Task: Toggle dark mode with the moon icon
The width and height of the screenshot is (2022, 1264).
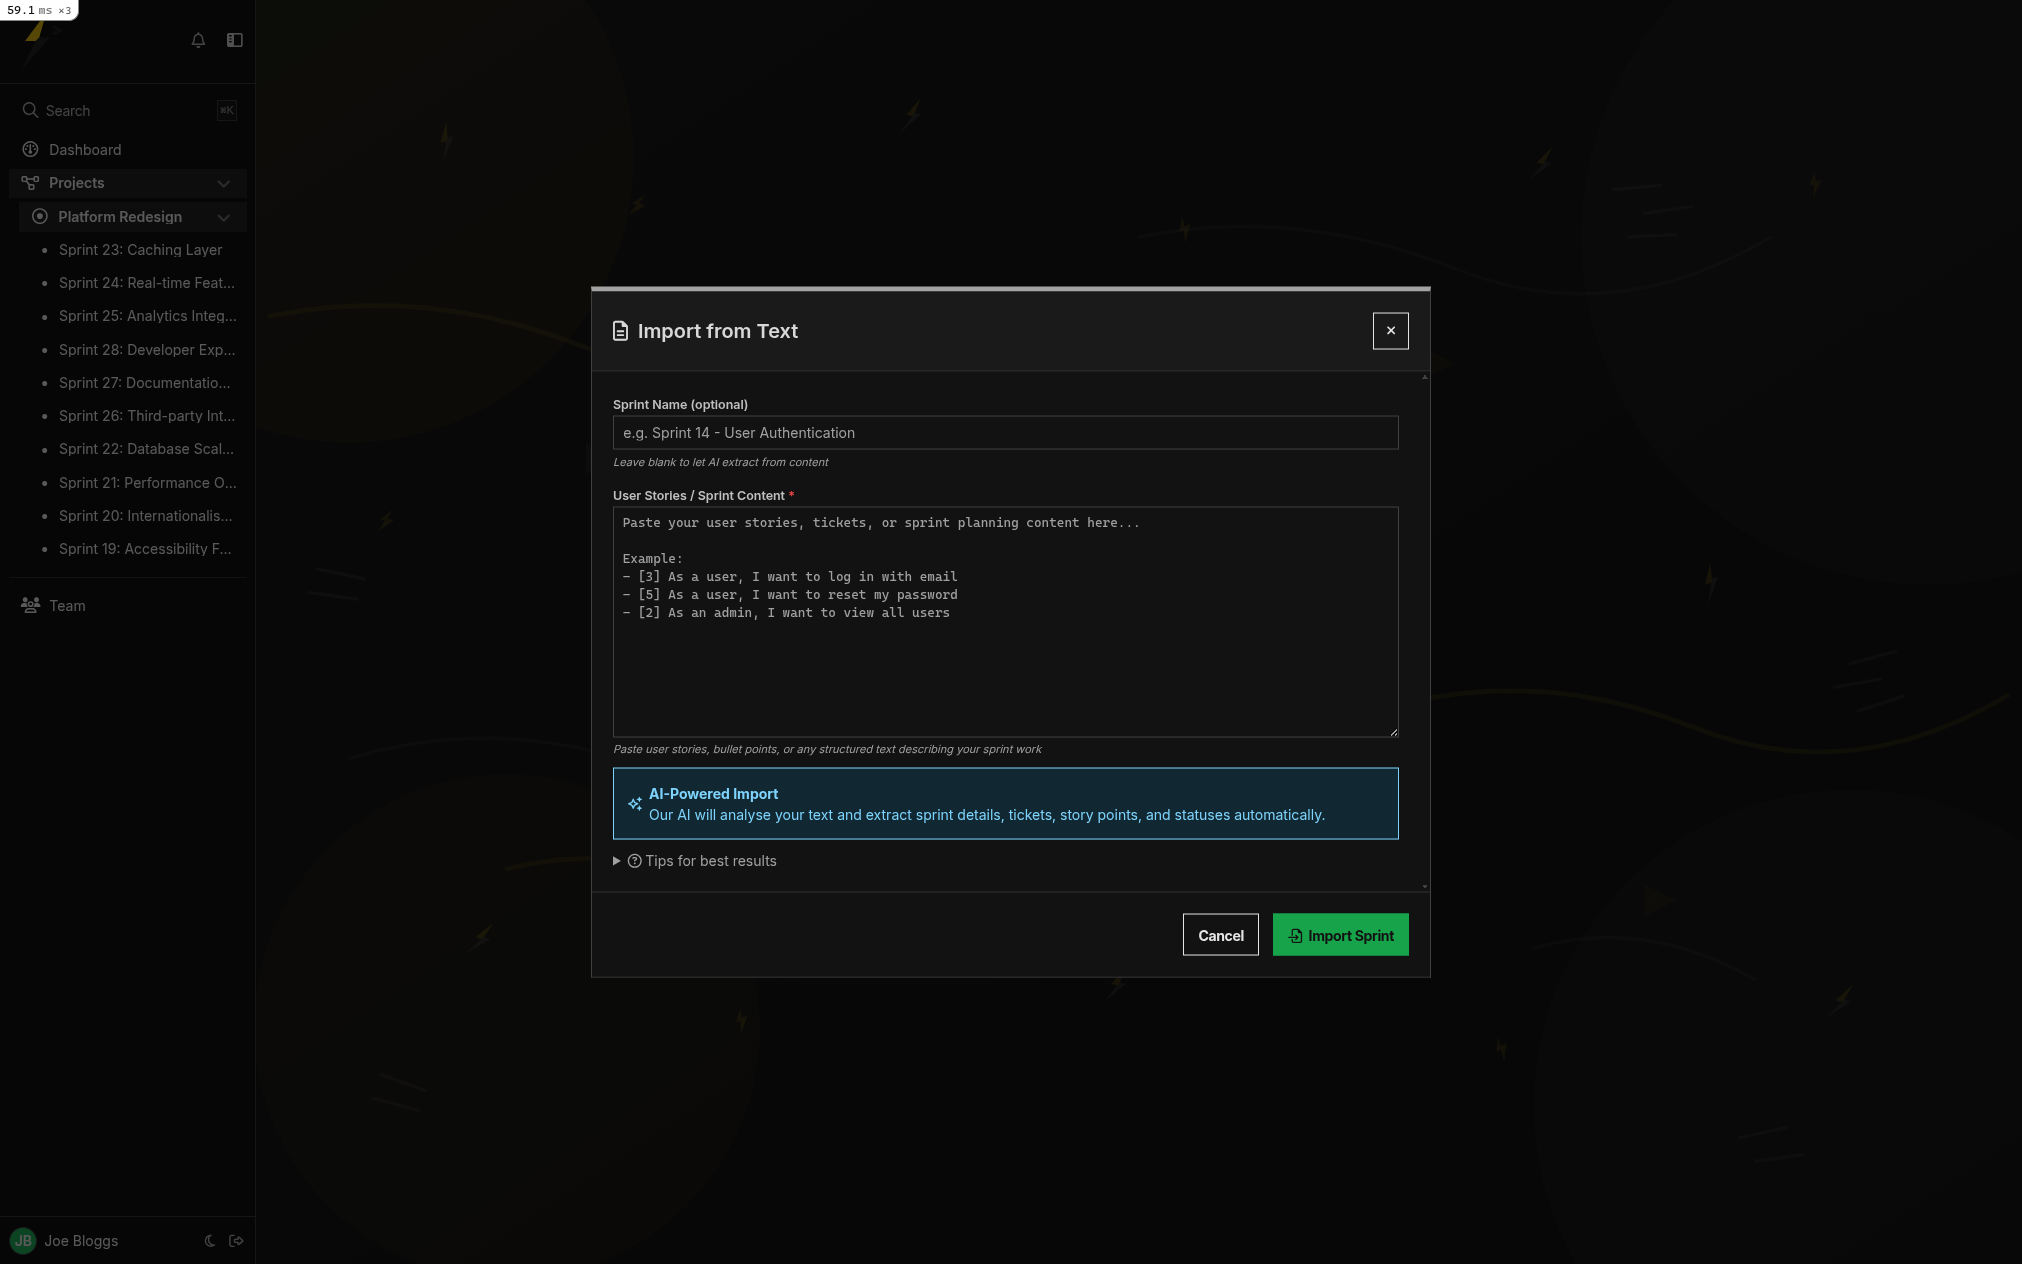Action: point(210,1240)
